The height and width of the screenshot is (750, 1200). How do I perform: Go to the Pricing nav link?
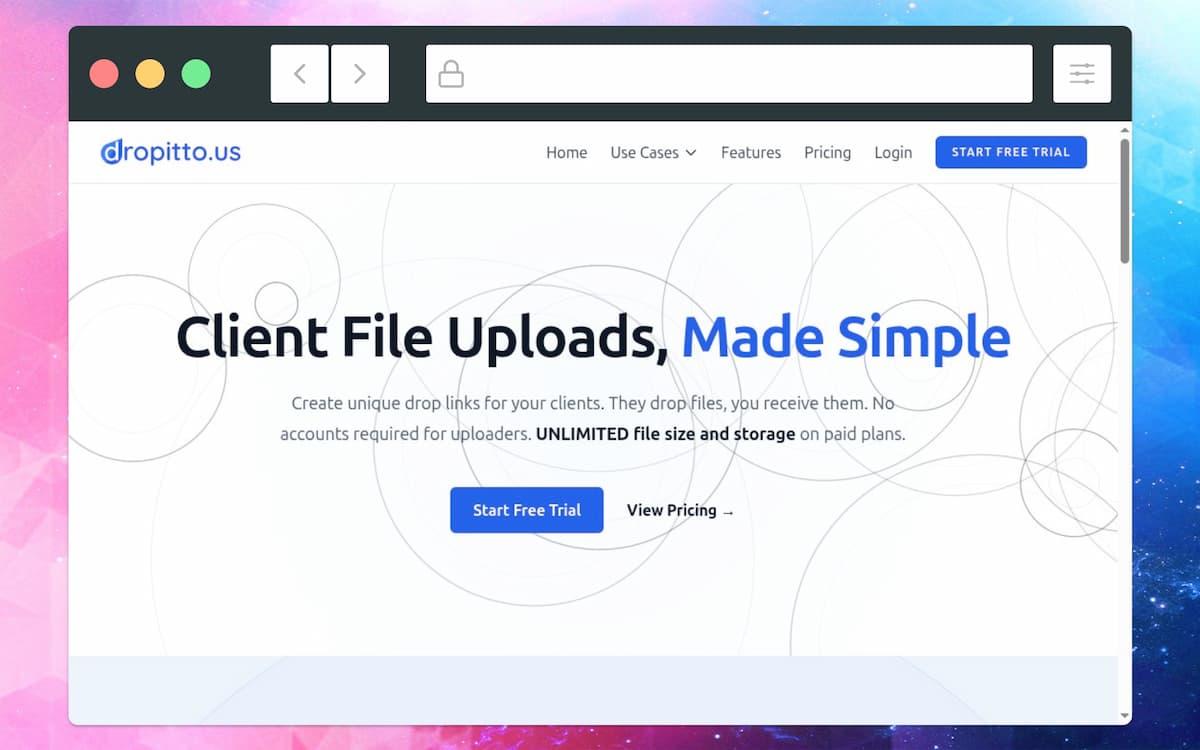click(827, 153)
